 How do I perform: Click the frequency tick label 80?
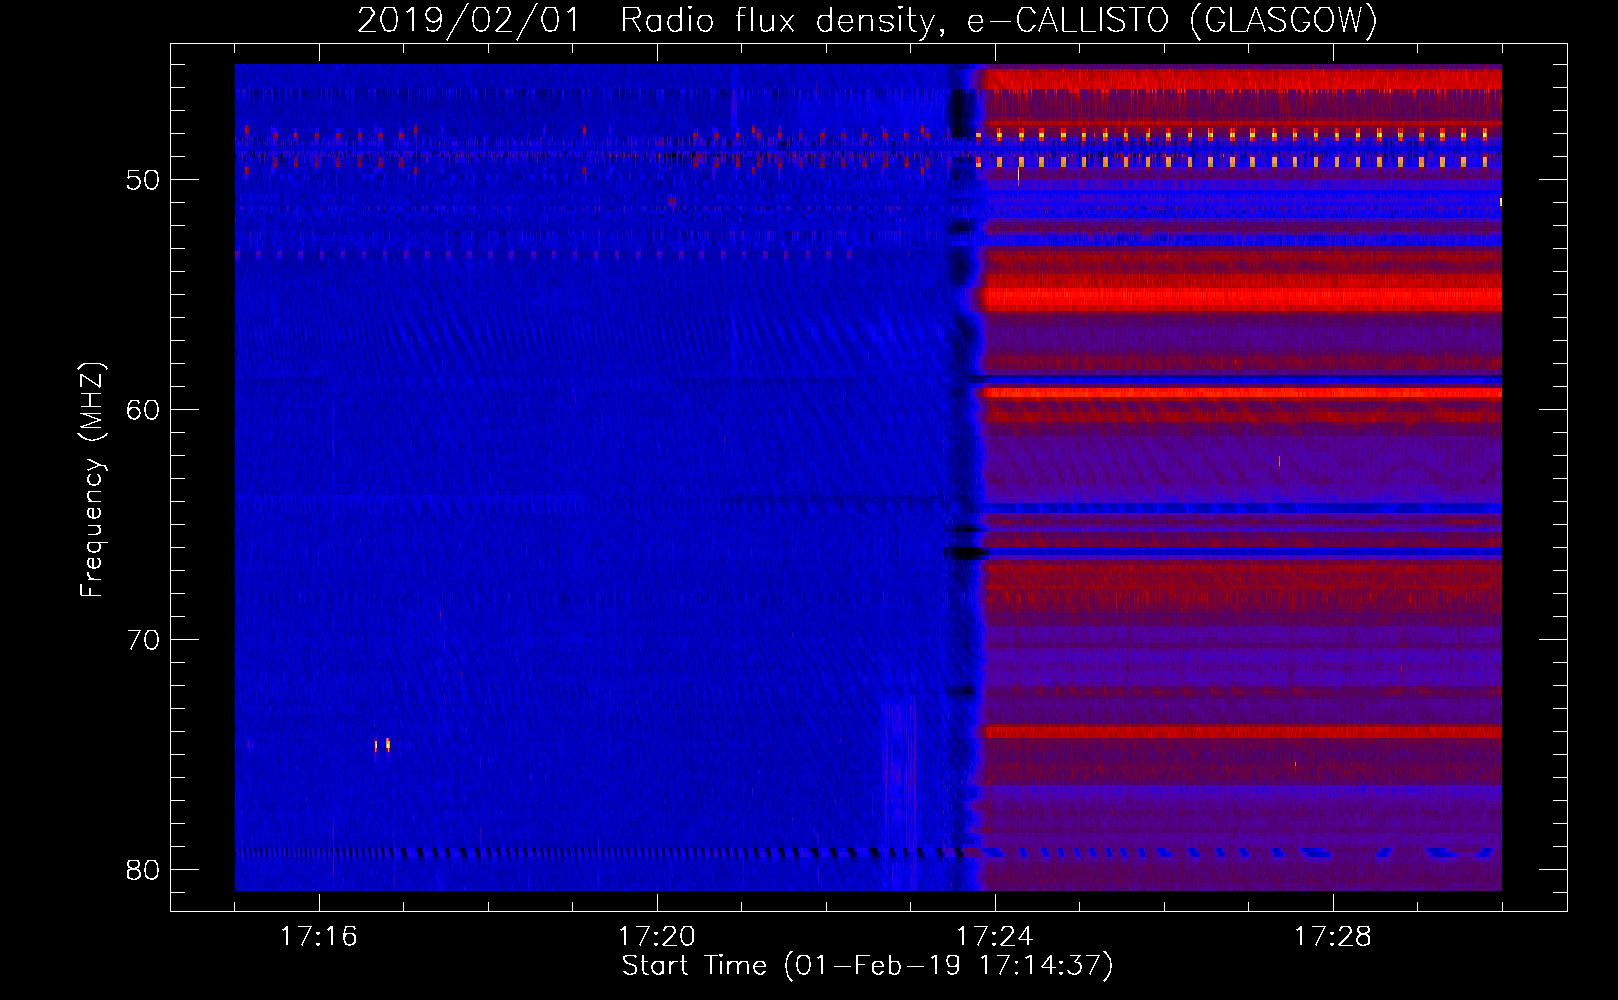(x=143, y=870)
